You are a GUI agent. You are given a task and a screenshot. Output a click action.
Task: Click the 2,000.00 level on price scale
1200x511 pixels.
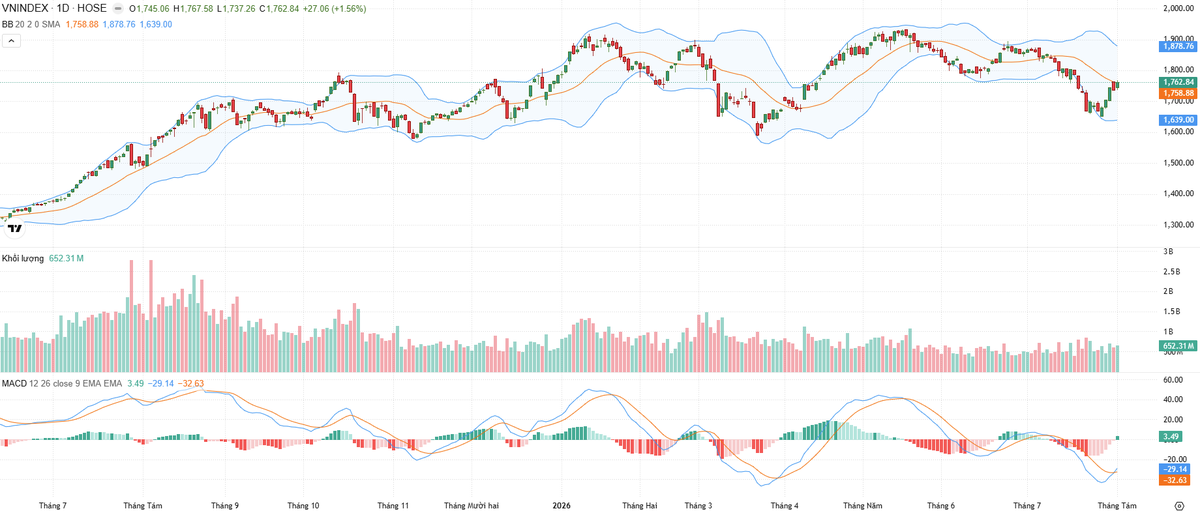pyautogui.click(x=1180, y=8)
